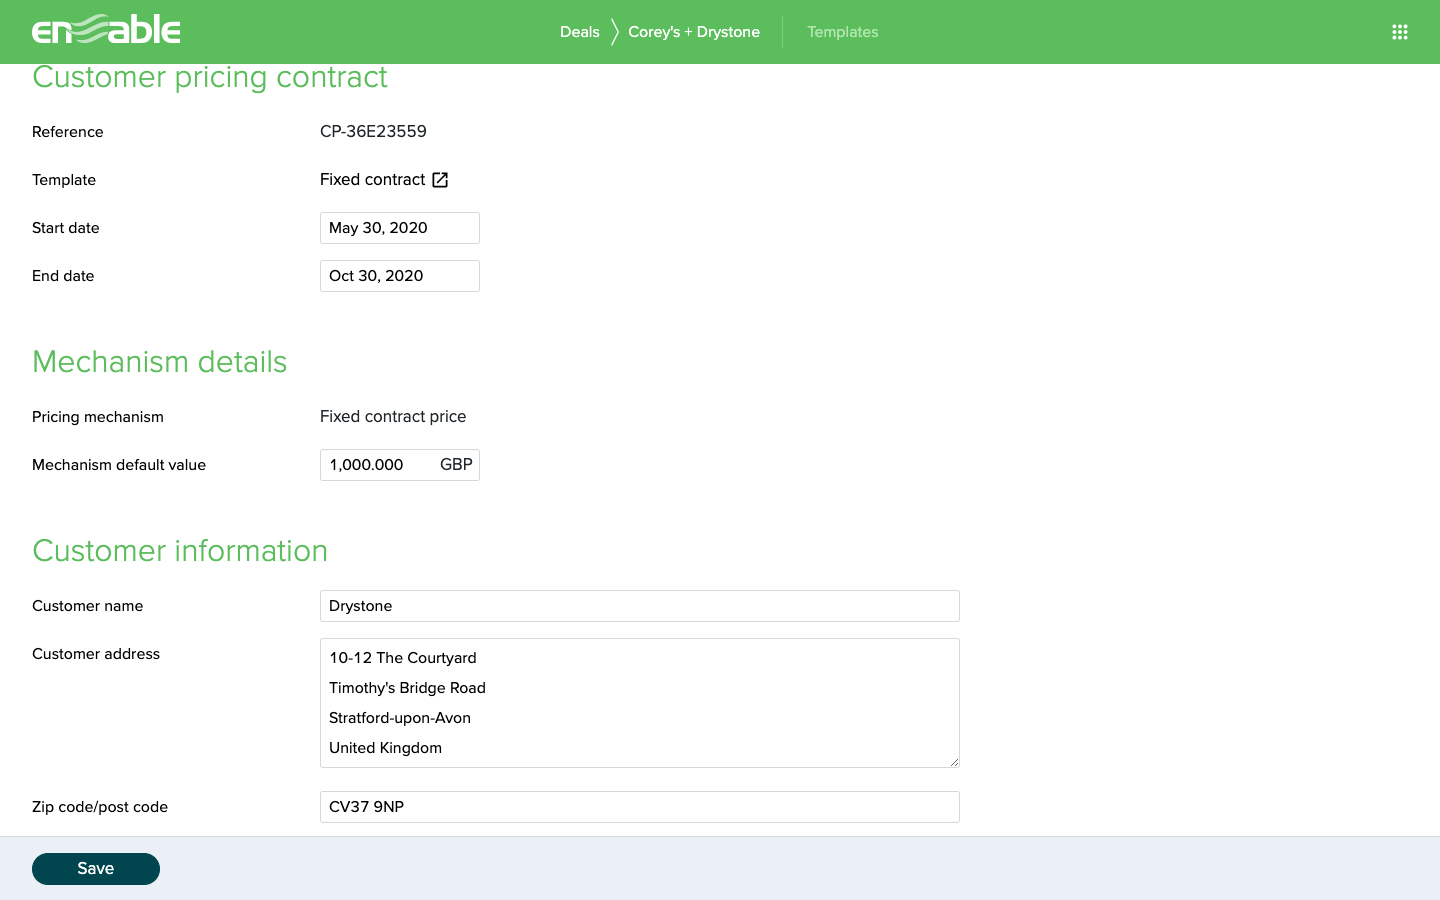Edit Customer address text area

[x=640, y=703]
